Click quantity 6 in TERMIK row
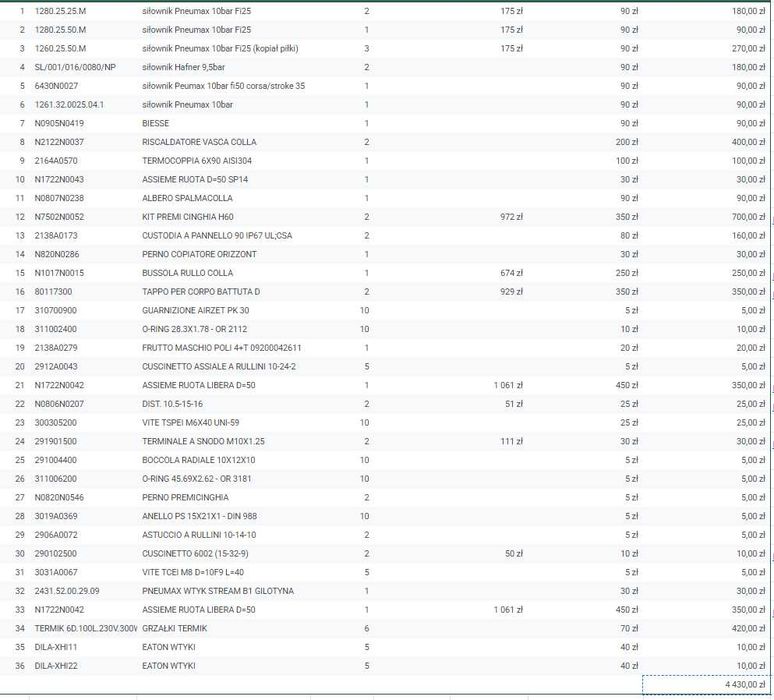The height and width of the screenshot is (700, 774). tap(366, 629)
